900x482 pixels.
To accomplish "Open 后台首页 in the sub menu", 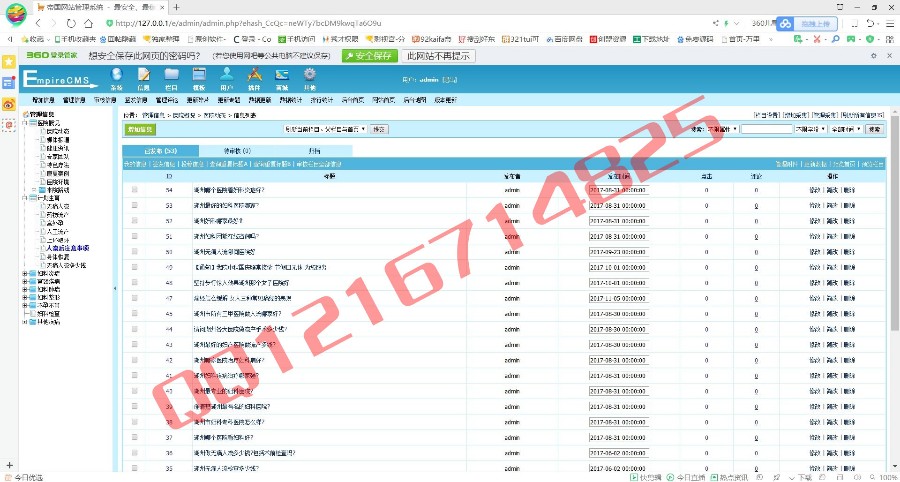I will (353, 100).
